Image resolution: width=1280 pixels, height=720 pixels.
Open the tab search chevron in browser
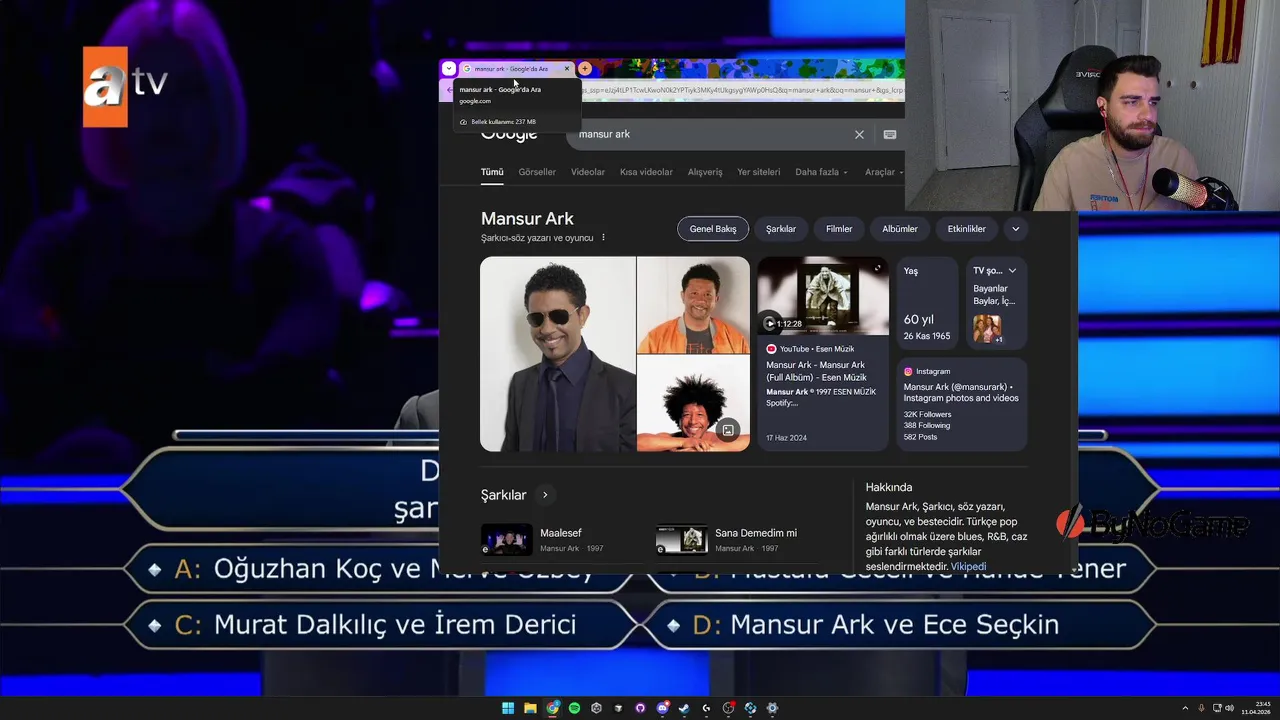(x=448, y=69)
